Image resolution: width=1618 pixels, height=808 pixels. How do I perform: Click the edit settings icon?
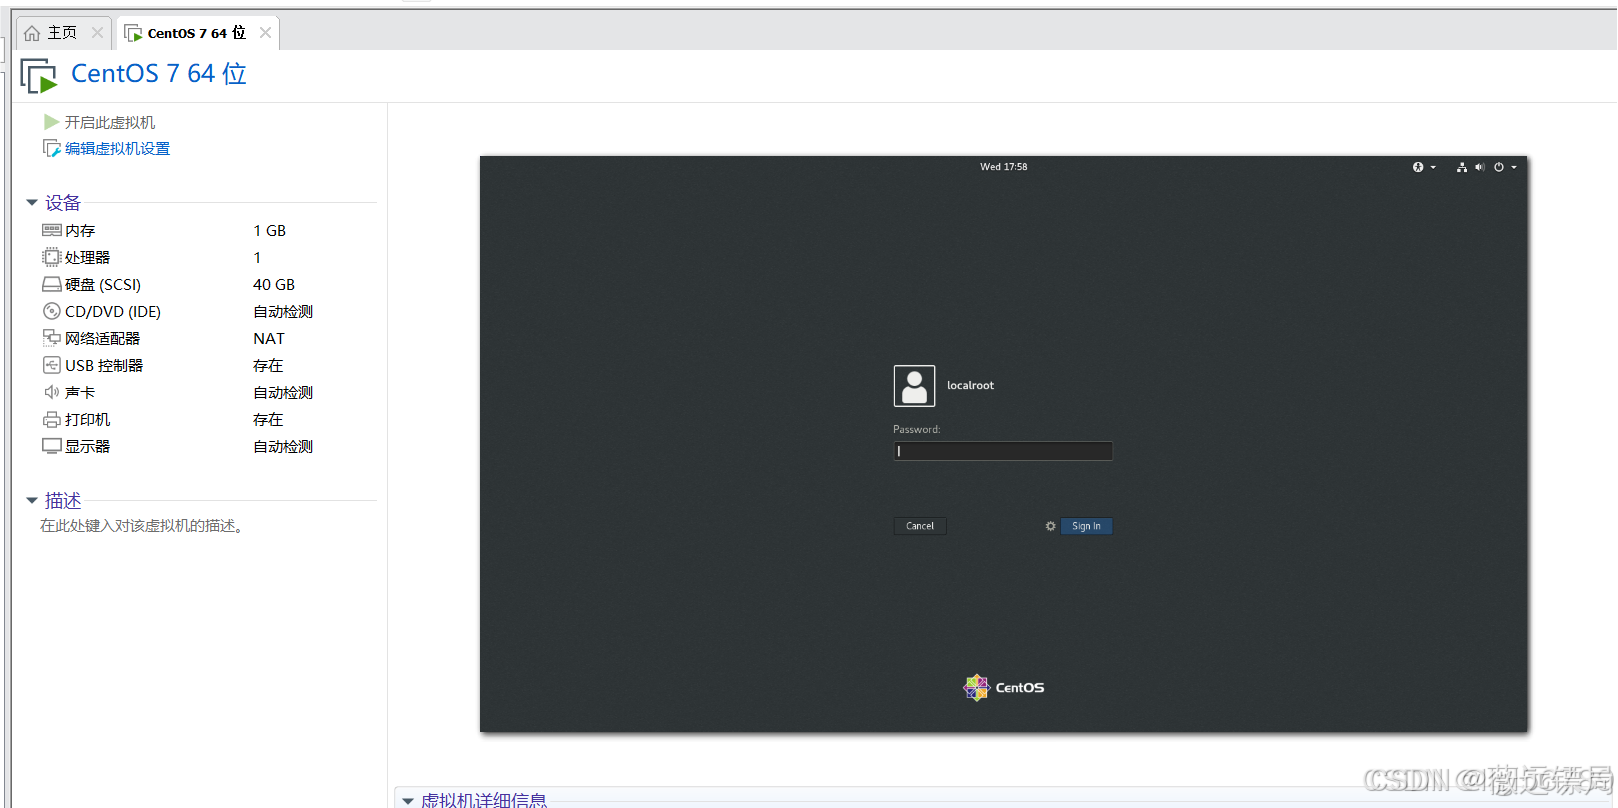pyautogui.click(x=52, y=148)
